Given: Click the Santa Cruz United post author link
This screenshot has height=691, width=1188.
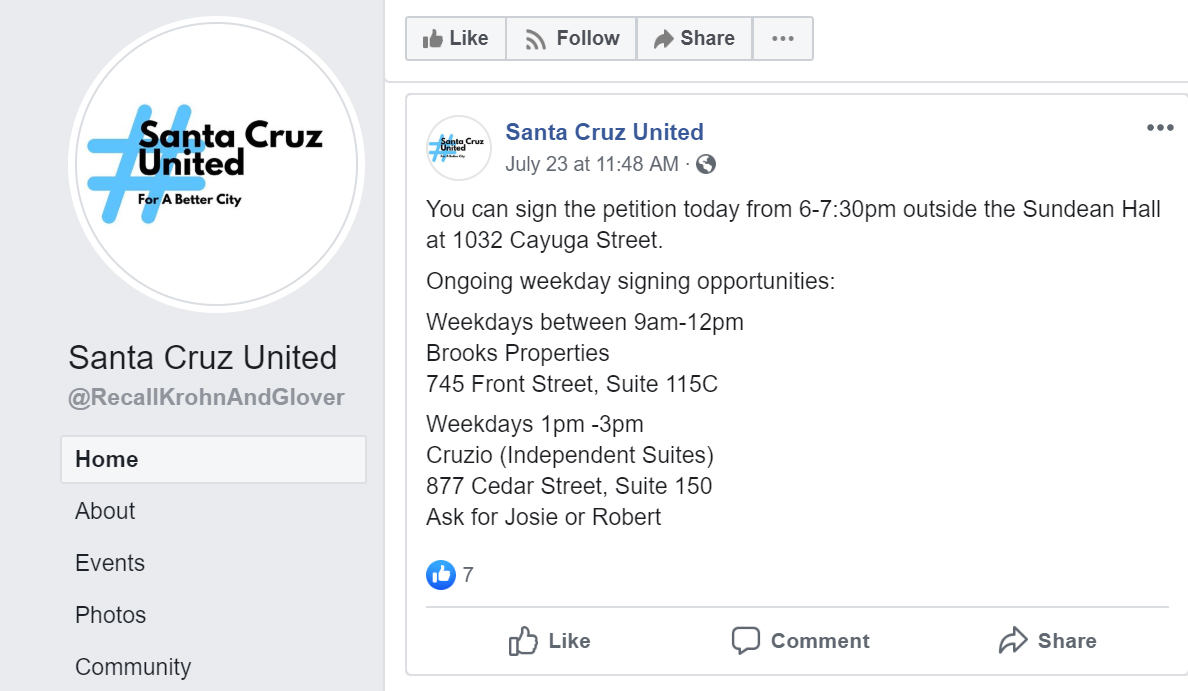Looking at the screenshot, I should pyautogui.click(x=604, y=132).
